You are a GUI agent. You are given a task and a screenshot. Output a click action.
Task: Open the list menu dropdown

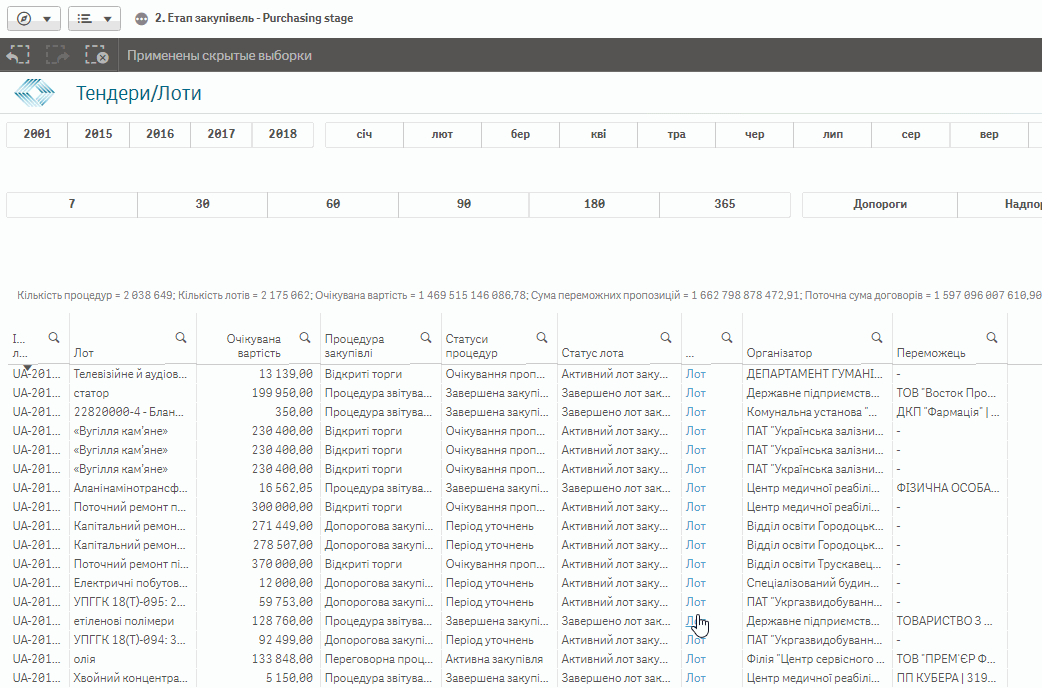pos(95,18)
